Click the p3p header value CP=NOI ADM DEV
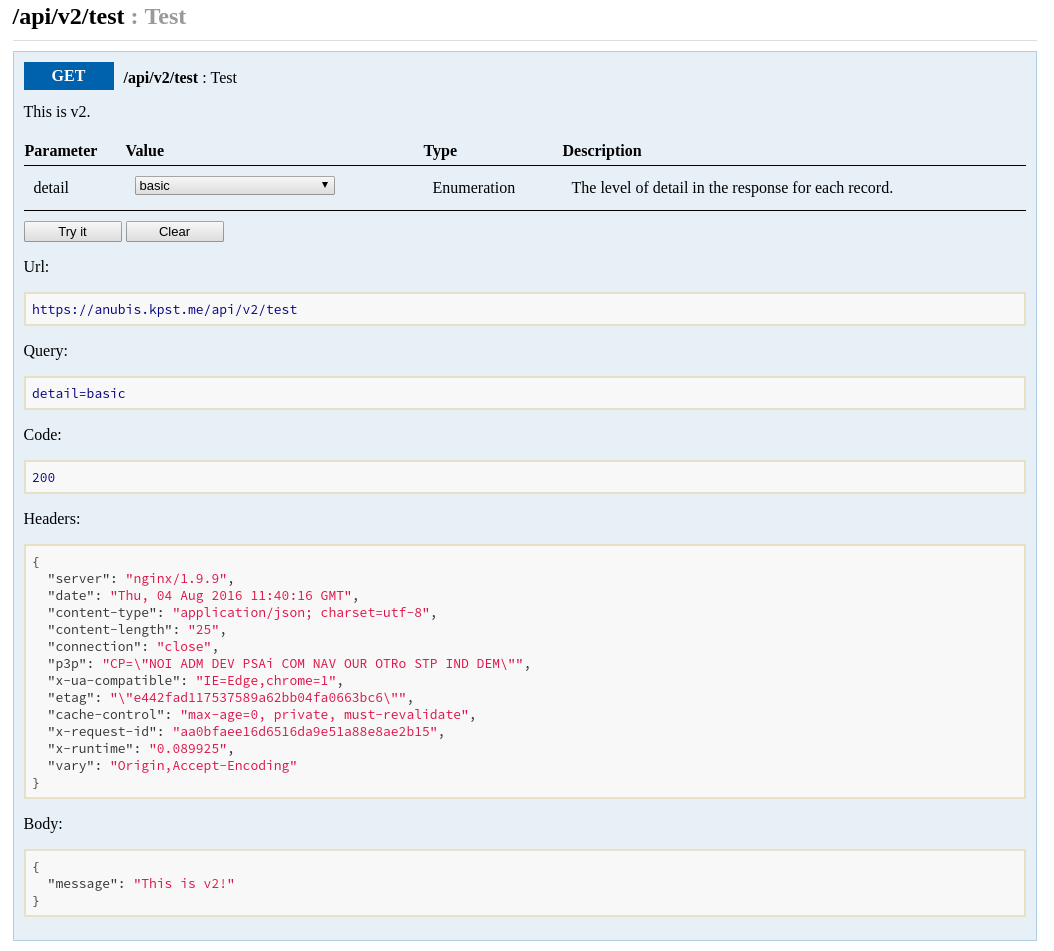This screenshot has width=1054, height=951. coord(313,663)
